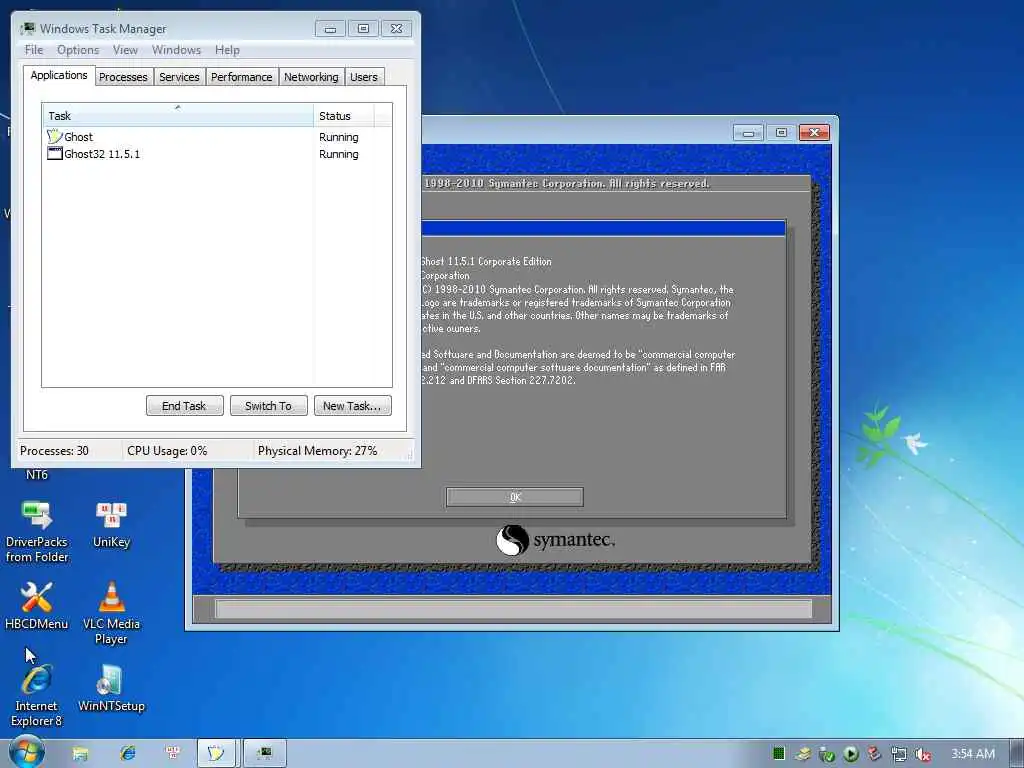This screenshot has width=1024, height=768.
Task: Open the View menu in Task Manager
Action: 125,50
